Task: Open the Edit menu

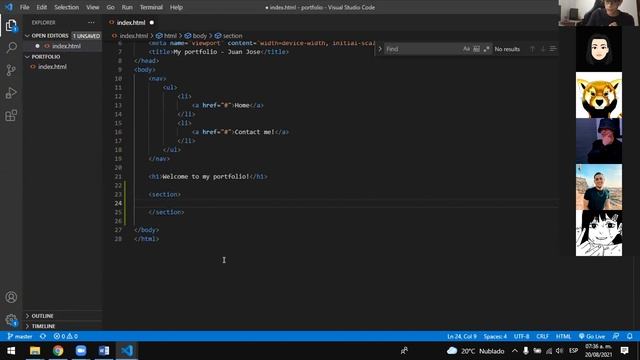Action: click(x=42, y=7)
